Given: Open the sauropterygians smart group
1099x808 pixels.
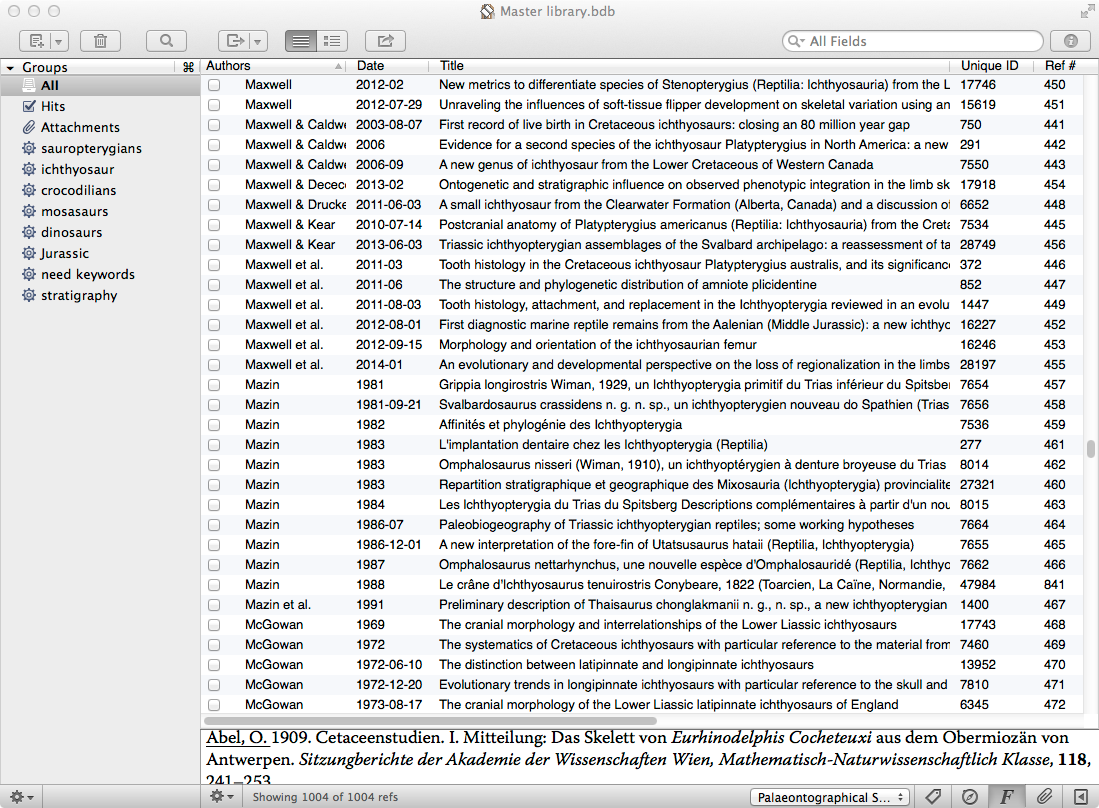Looking at the screenshot, I should click(100, 149).
